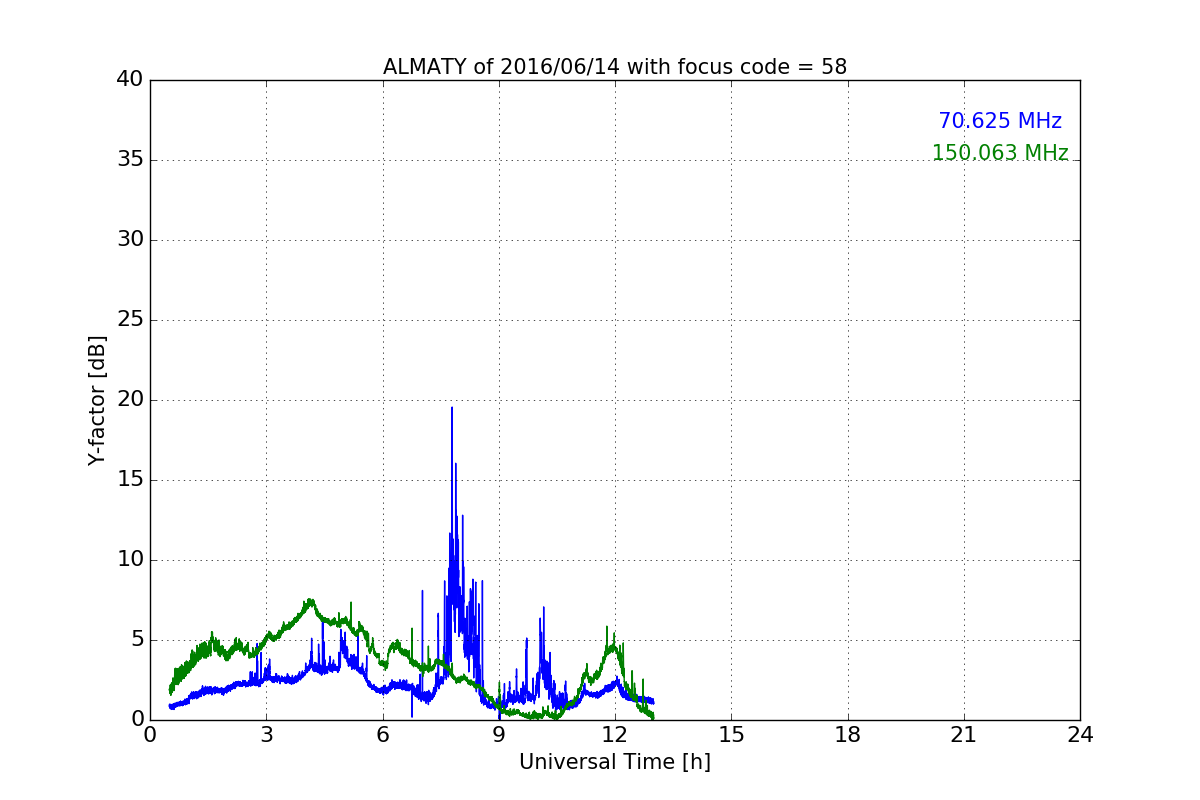
Task: Click the y-axis tick label 30
Action: click(130, 240)
